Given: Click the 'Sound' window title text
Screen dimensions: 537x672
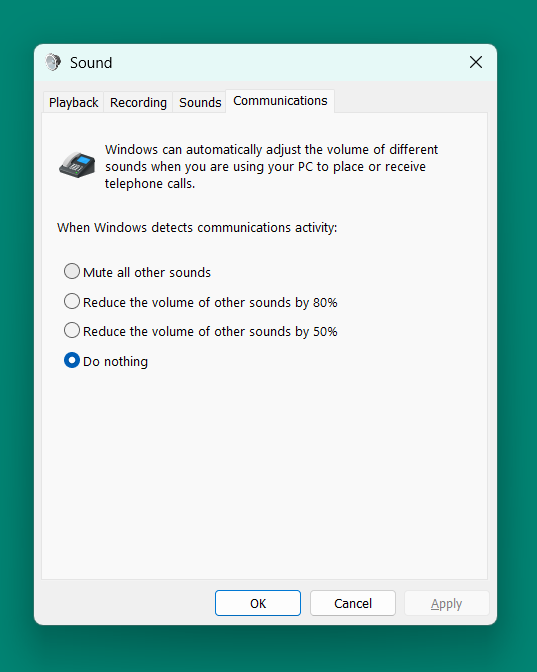Looking at the screenshot, I should coord(91,63).
